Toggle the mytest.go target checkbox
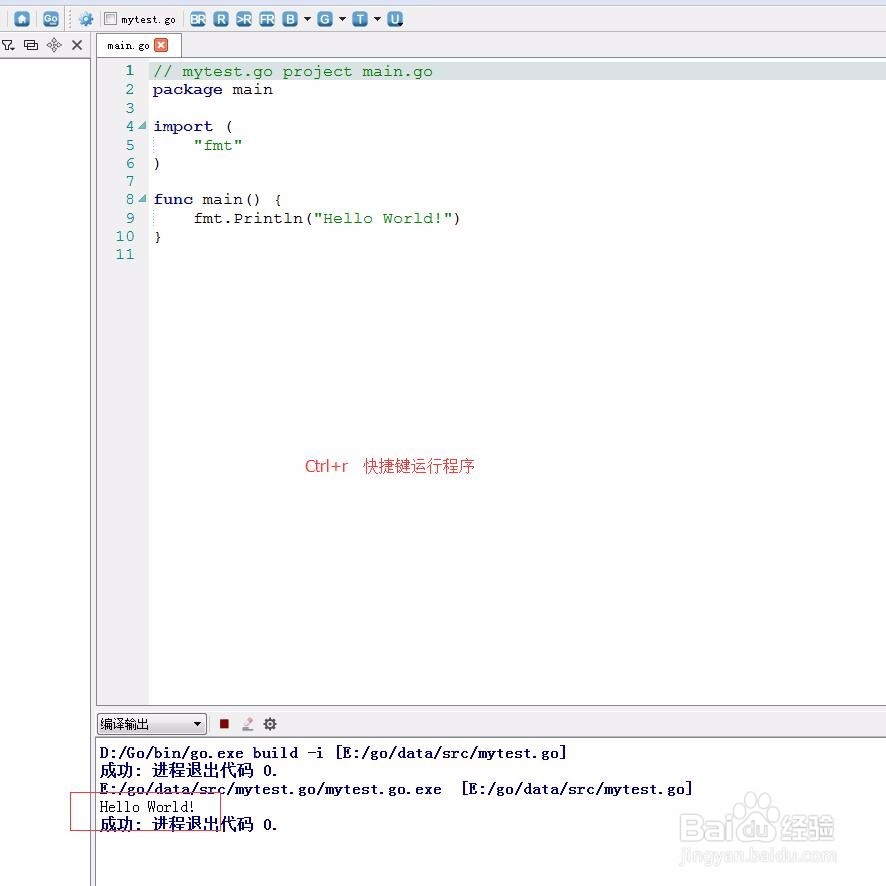The height and width of the screenshot is (886, 886). 111,19
